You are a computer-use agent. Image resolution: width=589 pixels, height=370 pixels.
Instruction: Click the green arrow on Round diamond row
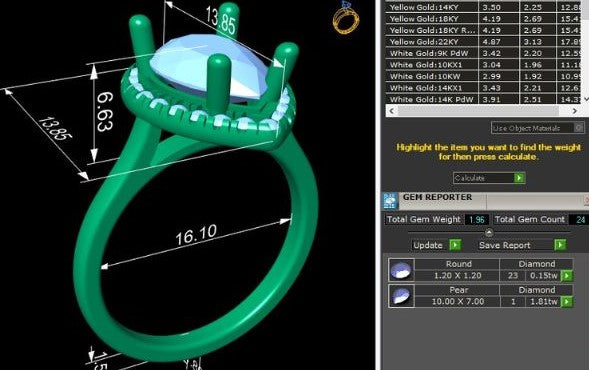566,276
